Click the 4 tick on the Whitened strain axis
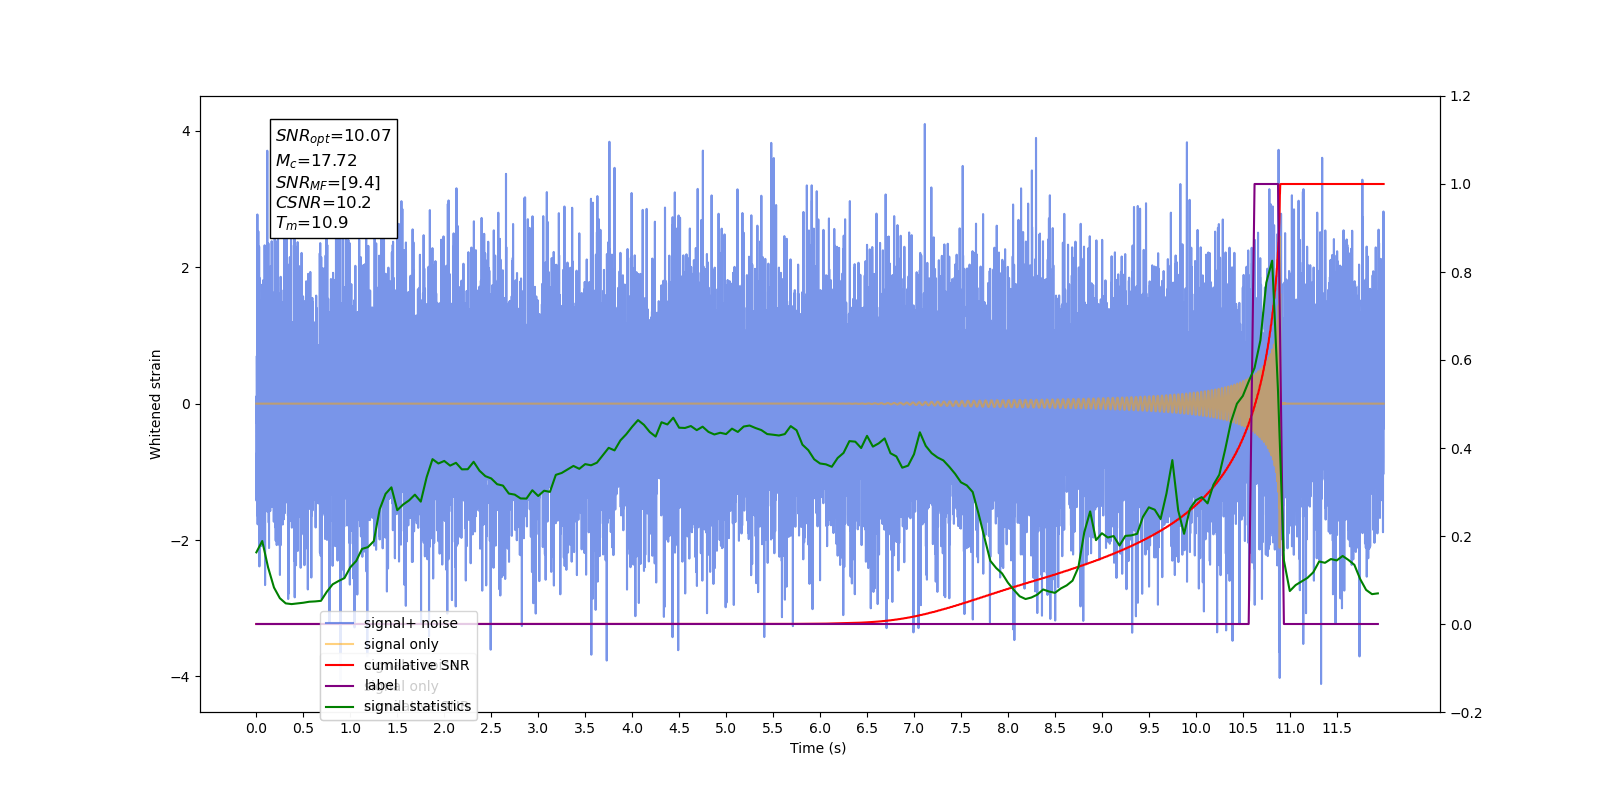Screen dimensions: 1600x800 point(186,132)
